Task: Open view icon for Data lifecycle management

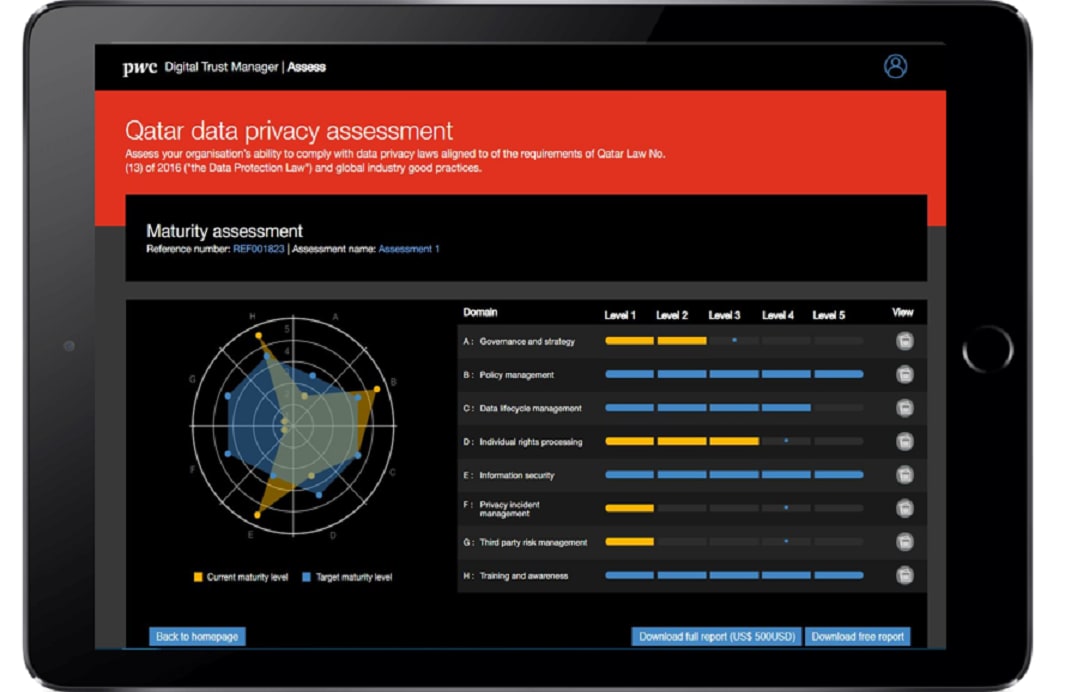Action: point(904,408)
